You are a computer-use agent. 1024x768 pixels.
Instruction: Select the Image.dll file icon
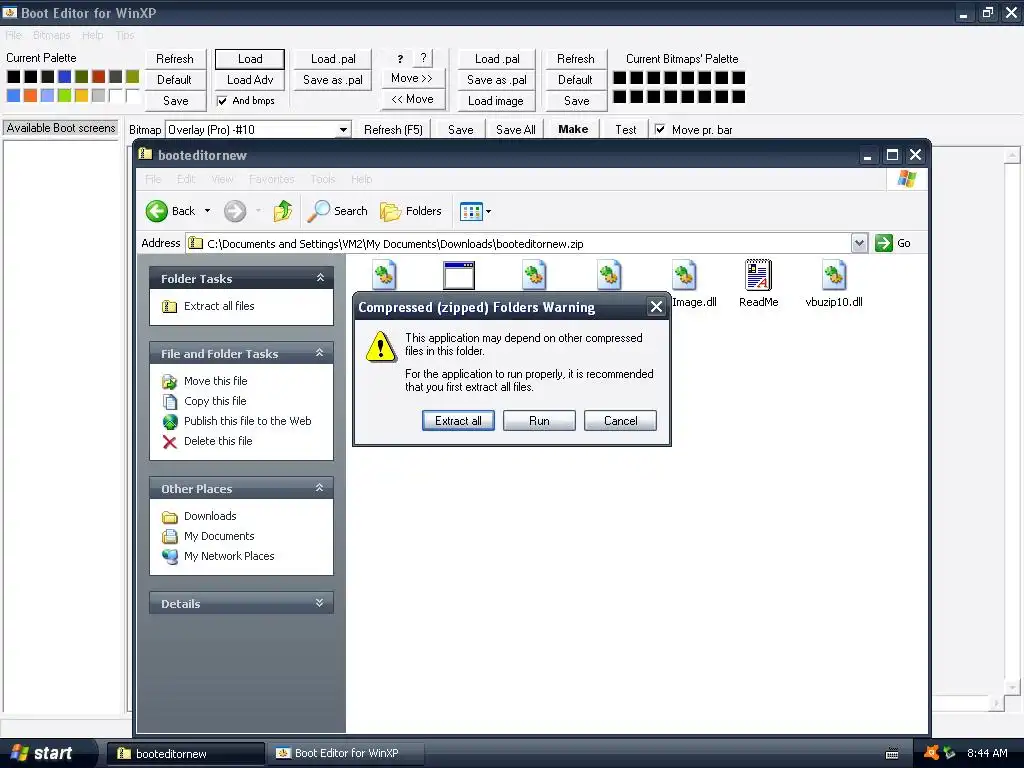tap(684, 275)
